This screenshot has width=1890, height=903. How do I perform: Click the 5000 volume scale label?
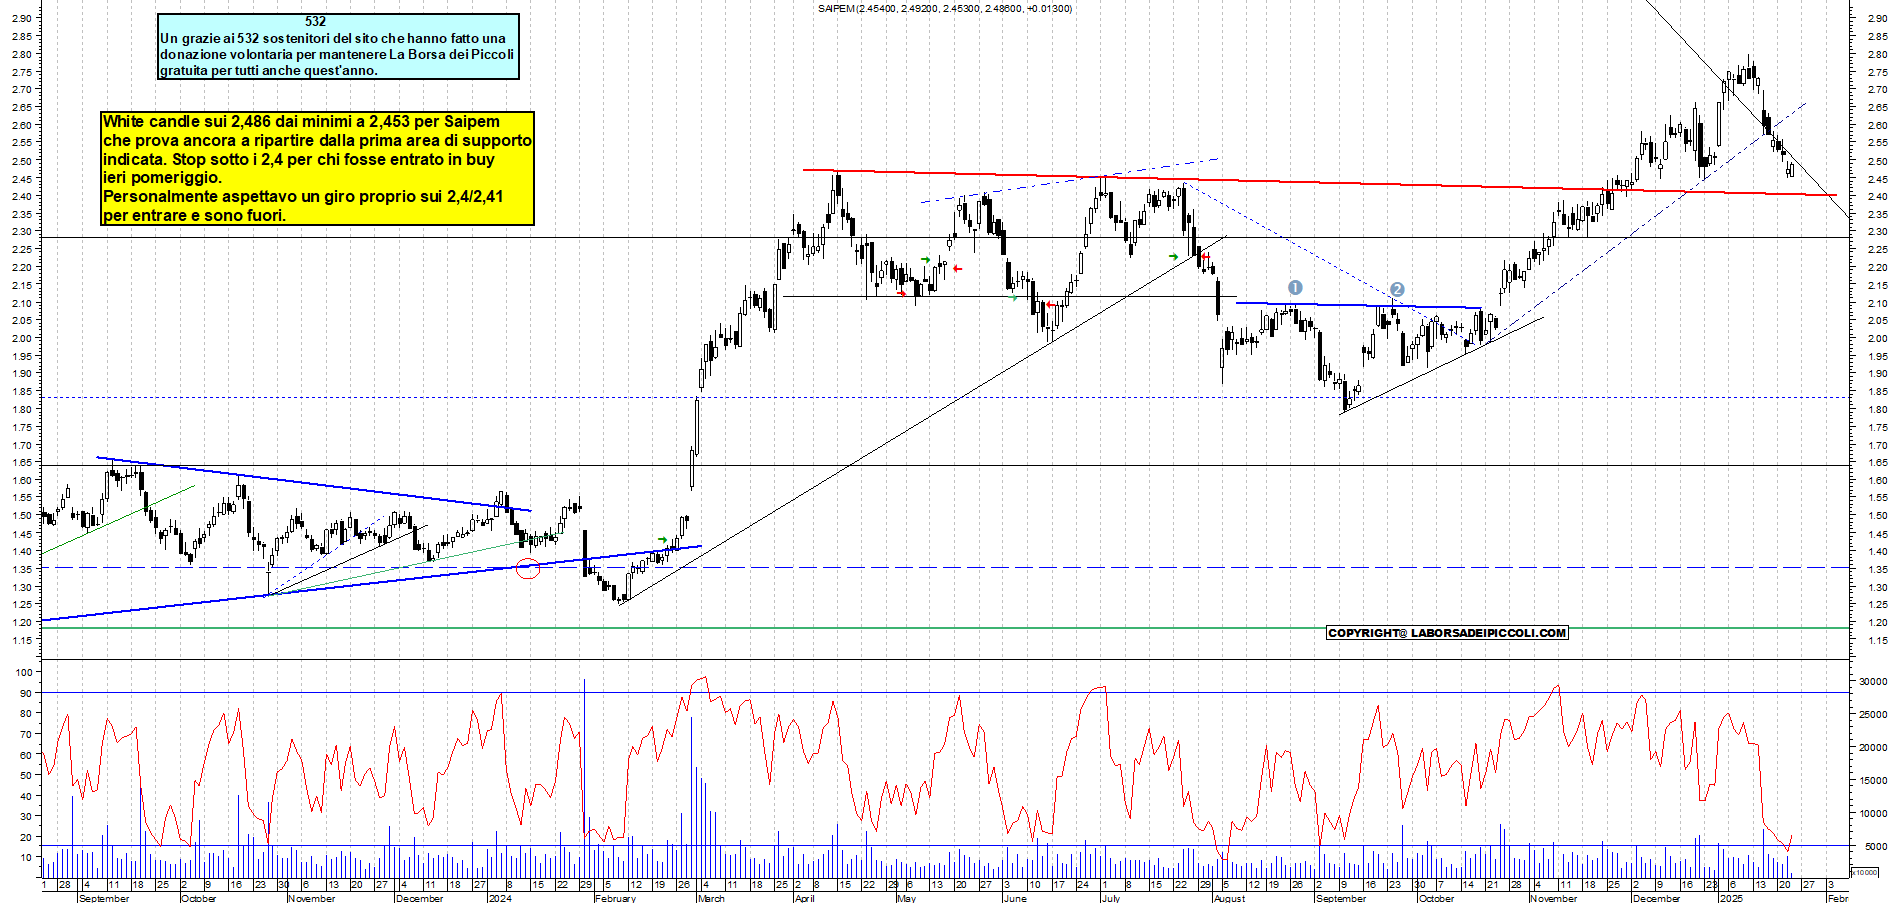[x=1876, y=846]
